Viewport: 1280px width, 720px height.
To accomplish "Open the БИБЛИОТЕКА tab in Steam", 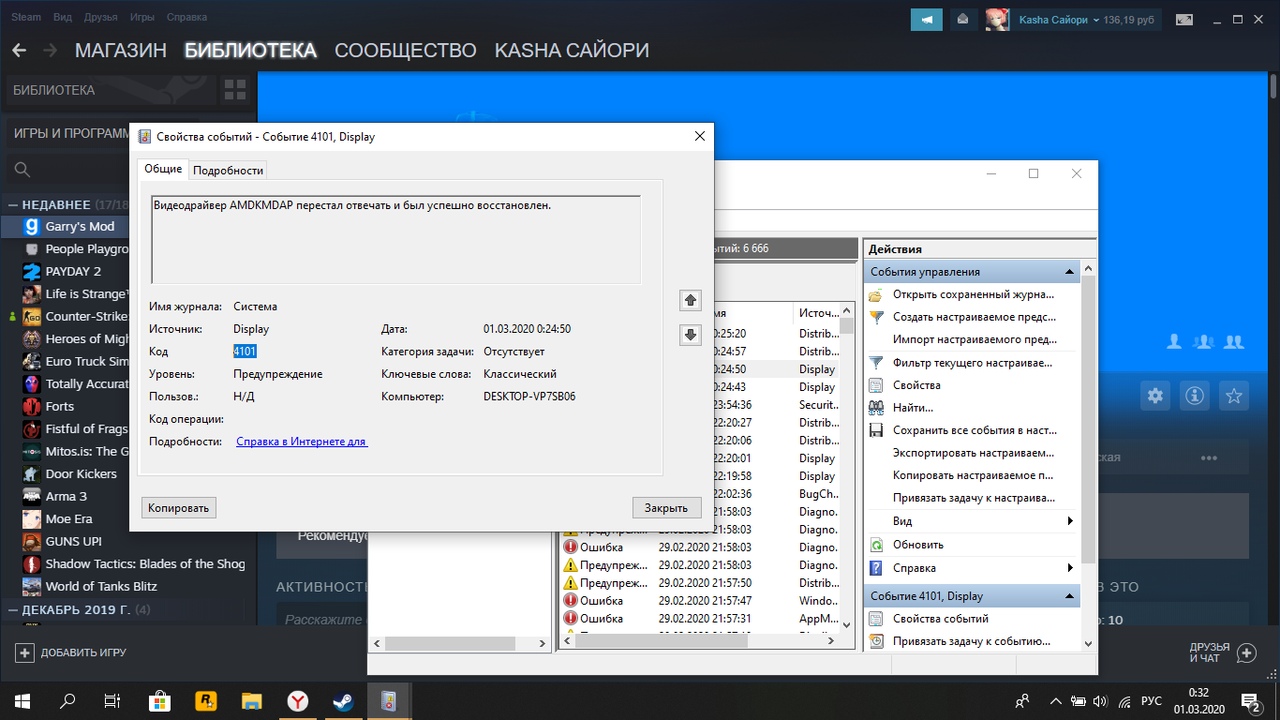I will pyautogui.click(x=250, y=51).
